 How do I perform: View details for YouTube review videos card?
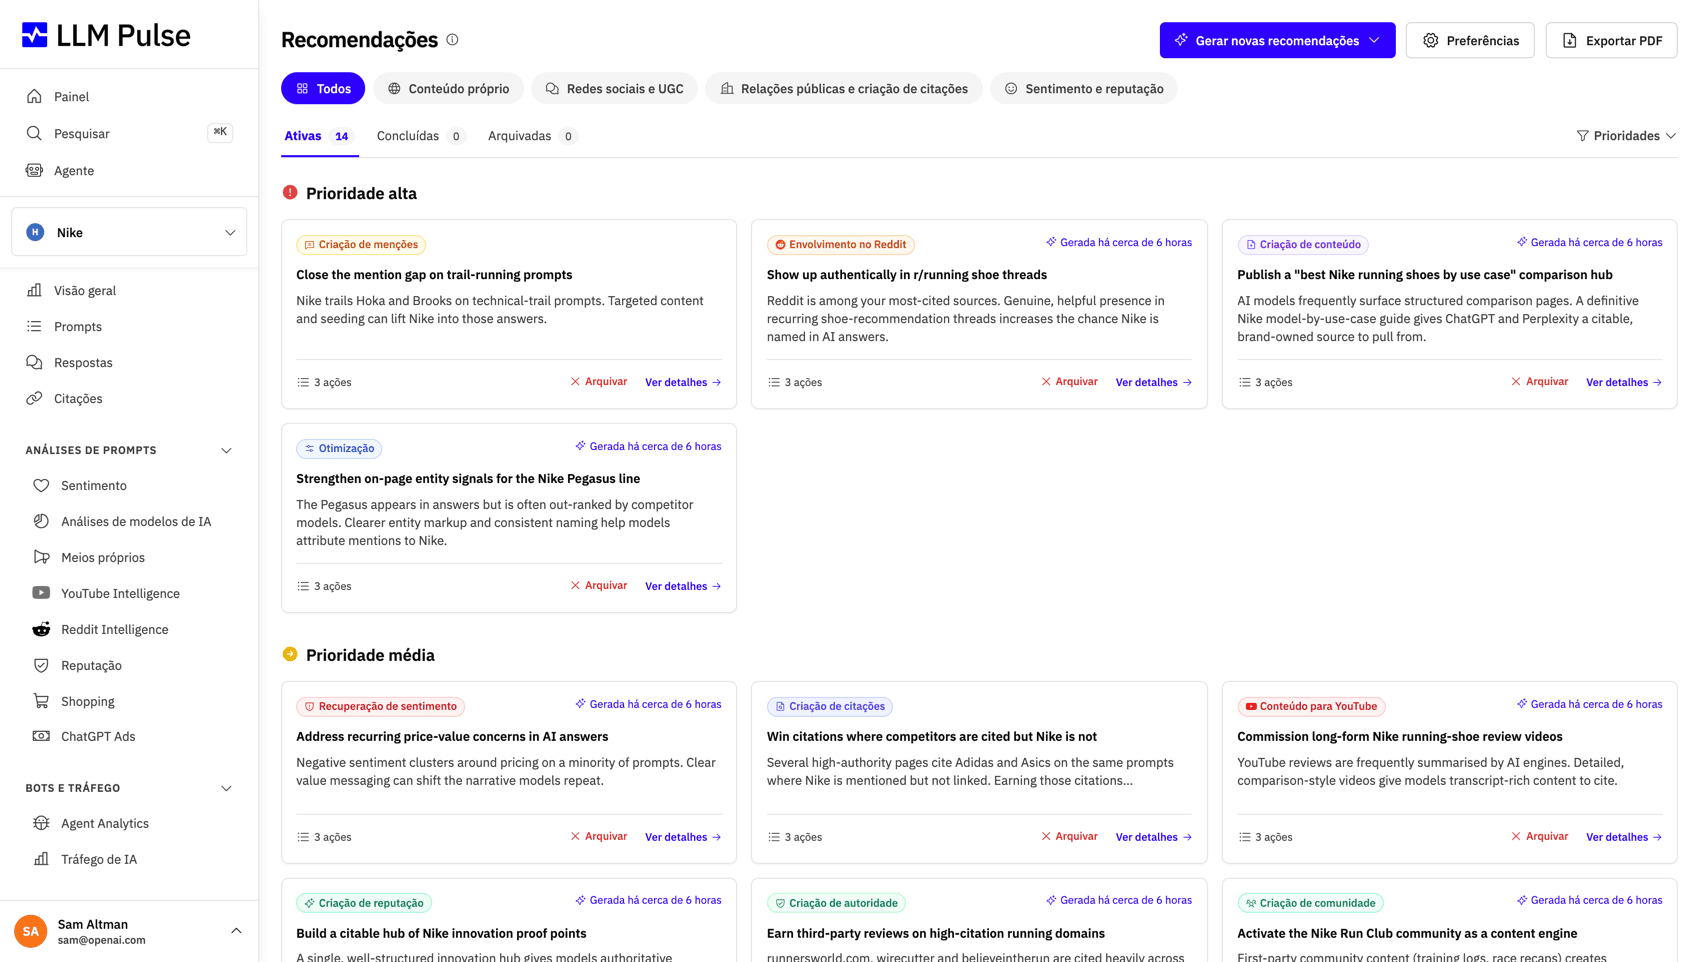pyautogui.click(x=1624, y=838)
